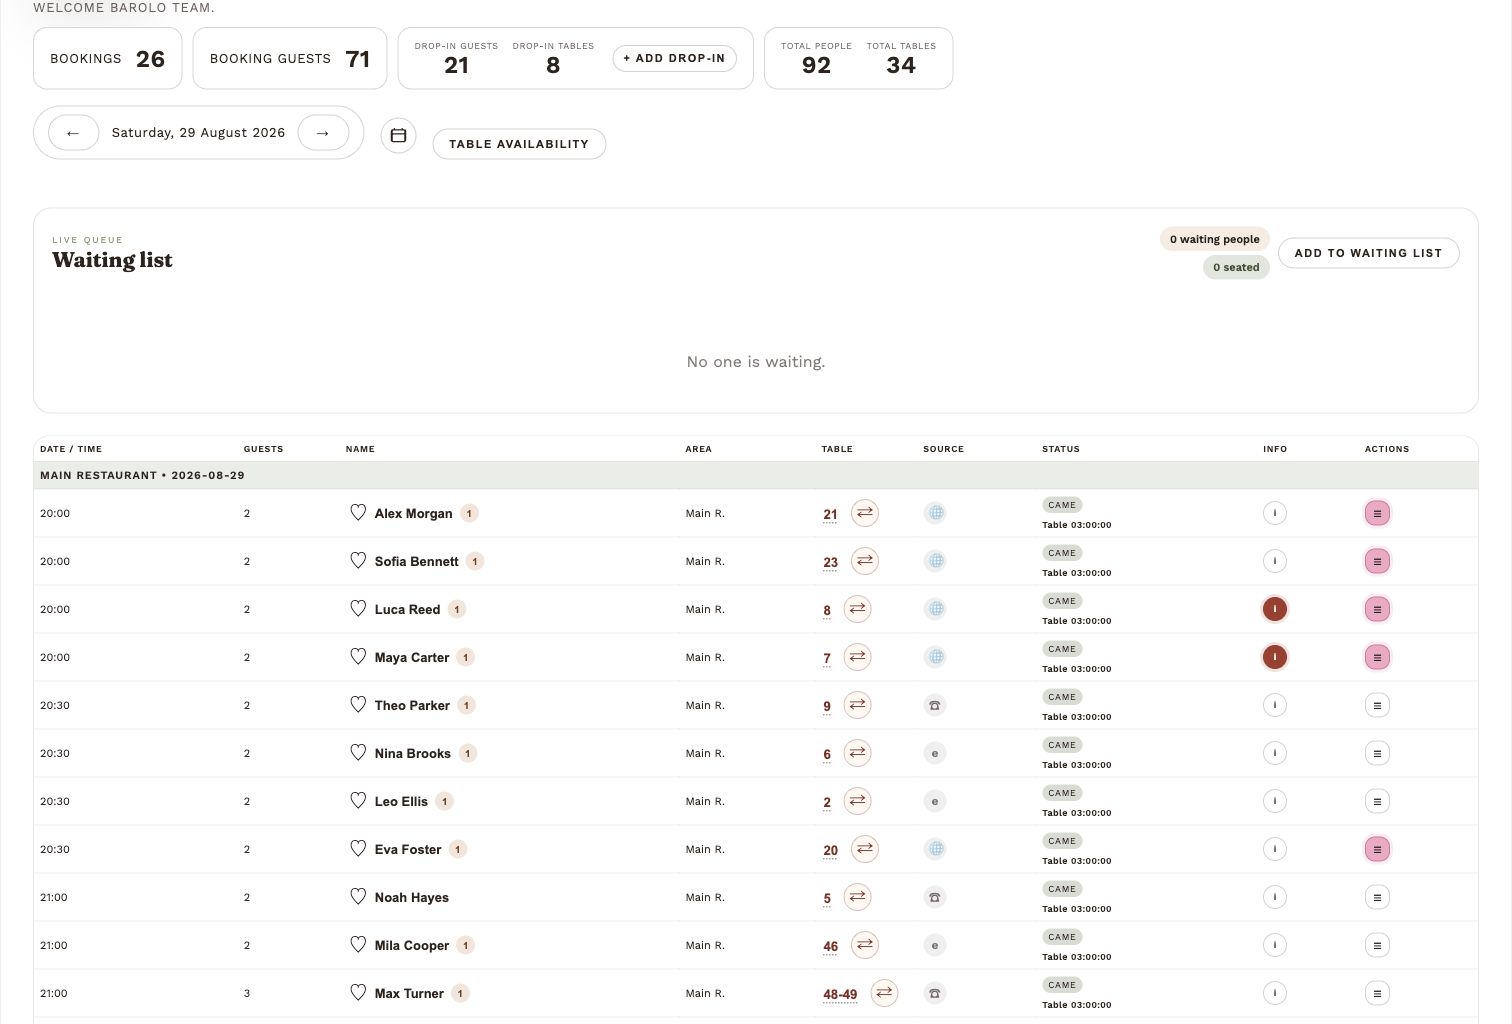Viewport: 1512px width, 1024px height.
Task: Toggle the heart for Sofia Bennett
Action: coord(358,560)
